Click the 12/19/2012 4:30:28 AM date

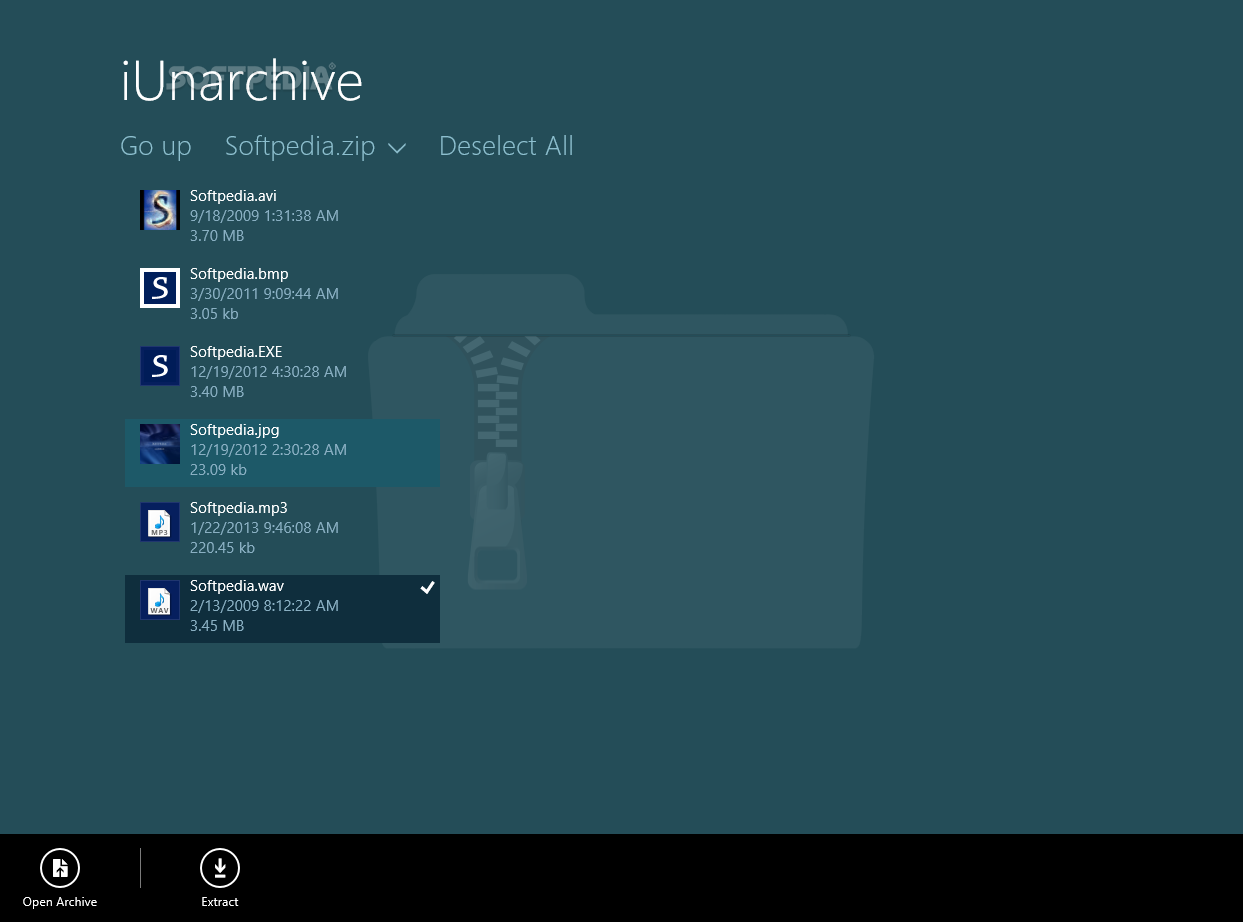(x=268, y=372)
